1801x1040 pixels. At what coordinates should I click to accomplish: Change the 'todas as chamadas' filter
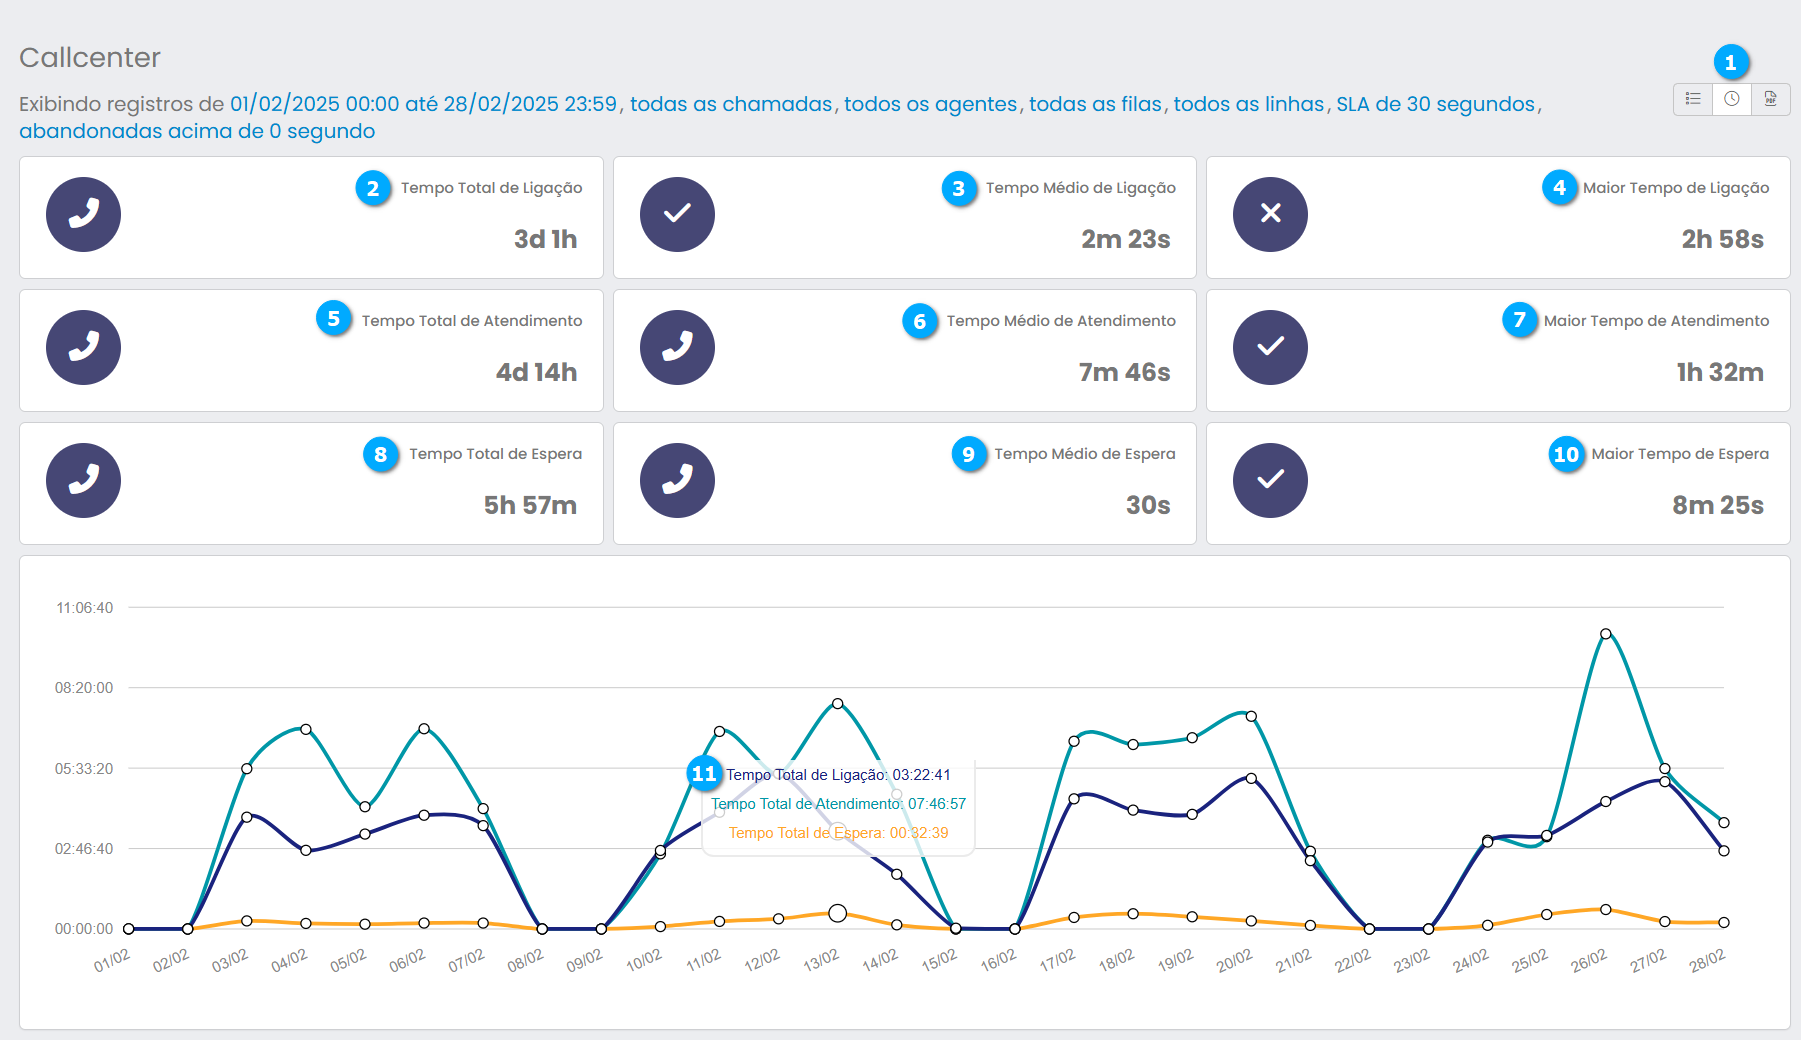[x=730, y=104]
